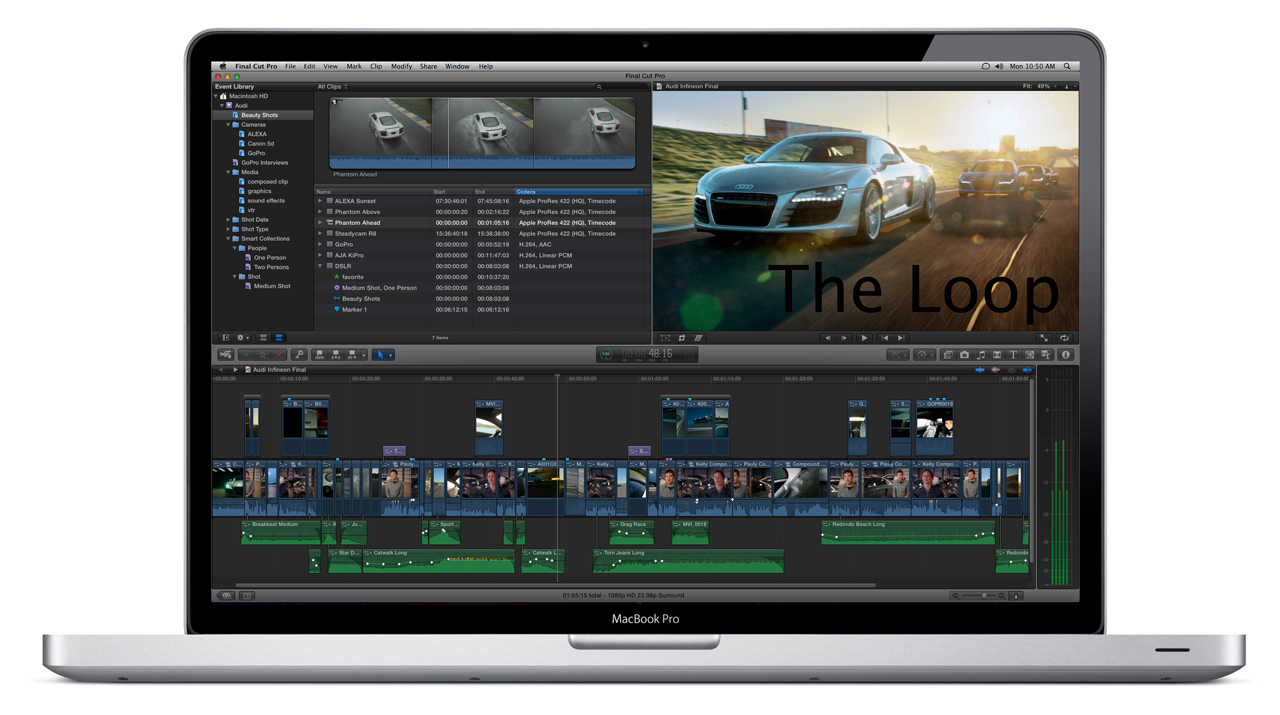This screenshot has width=1280, height=715.
Task: Open the Window menu
Action: coord(457,66)
